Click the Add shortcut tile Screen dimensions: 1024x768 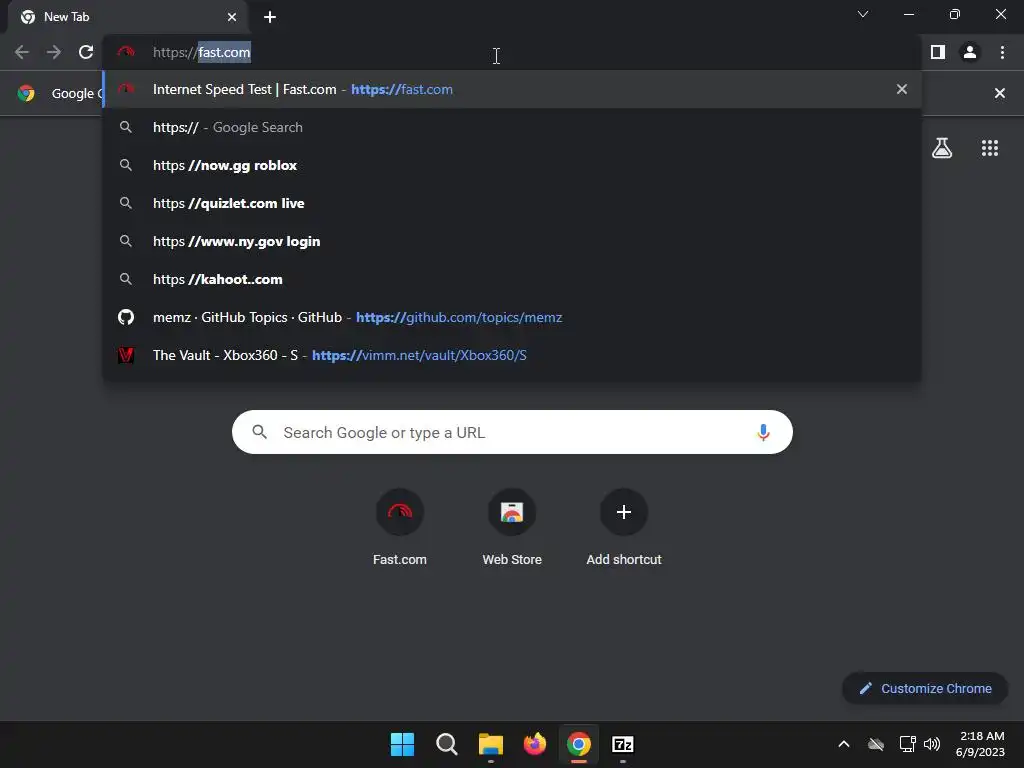coord(624,526)
